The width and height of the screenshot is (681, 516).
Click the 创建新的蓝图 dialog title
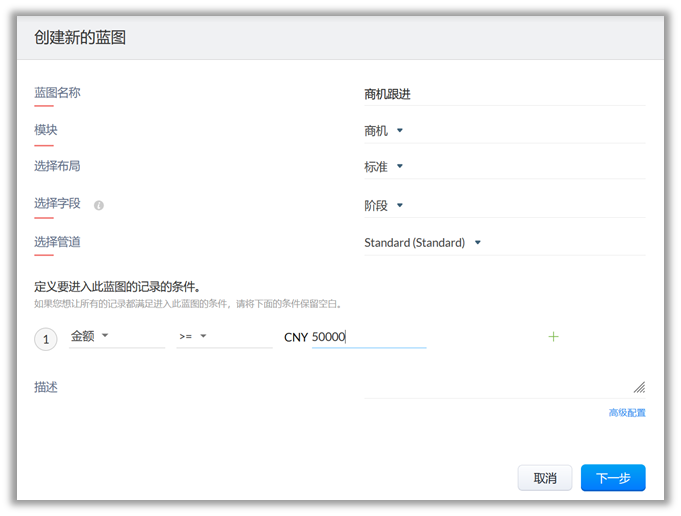pos(80,38)
